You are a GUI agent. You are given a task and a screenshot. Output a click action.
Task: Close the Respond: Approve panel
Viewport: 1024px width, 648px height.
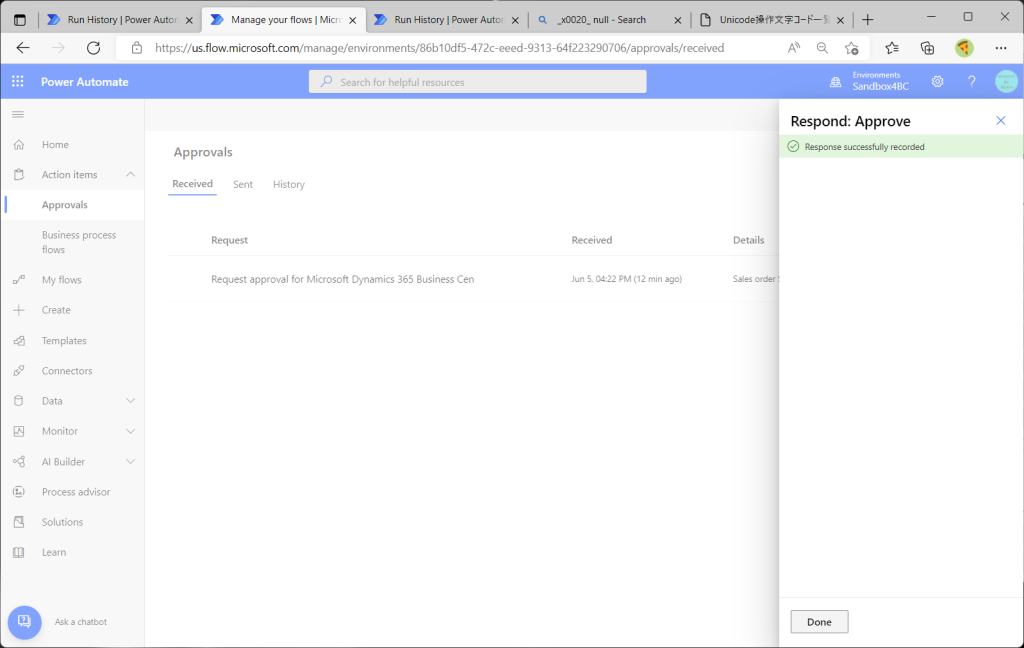click(1000, 120)
